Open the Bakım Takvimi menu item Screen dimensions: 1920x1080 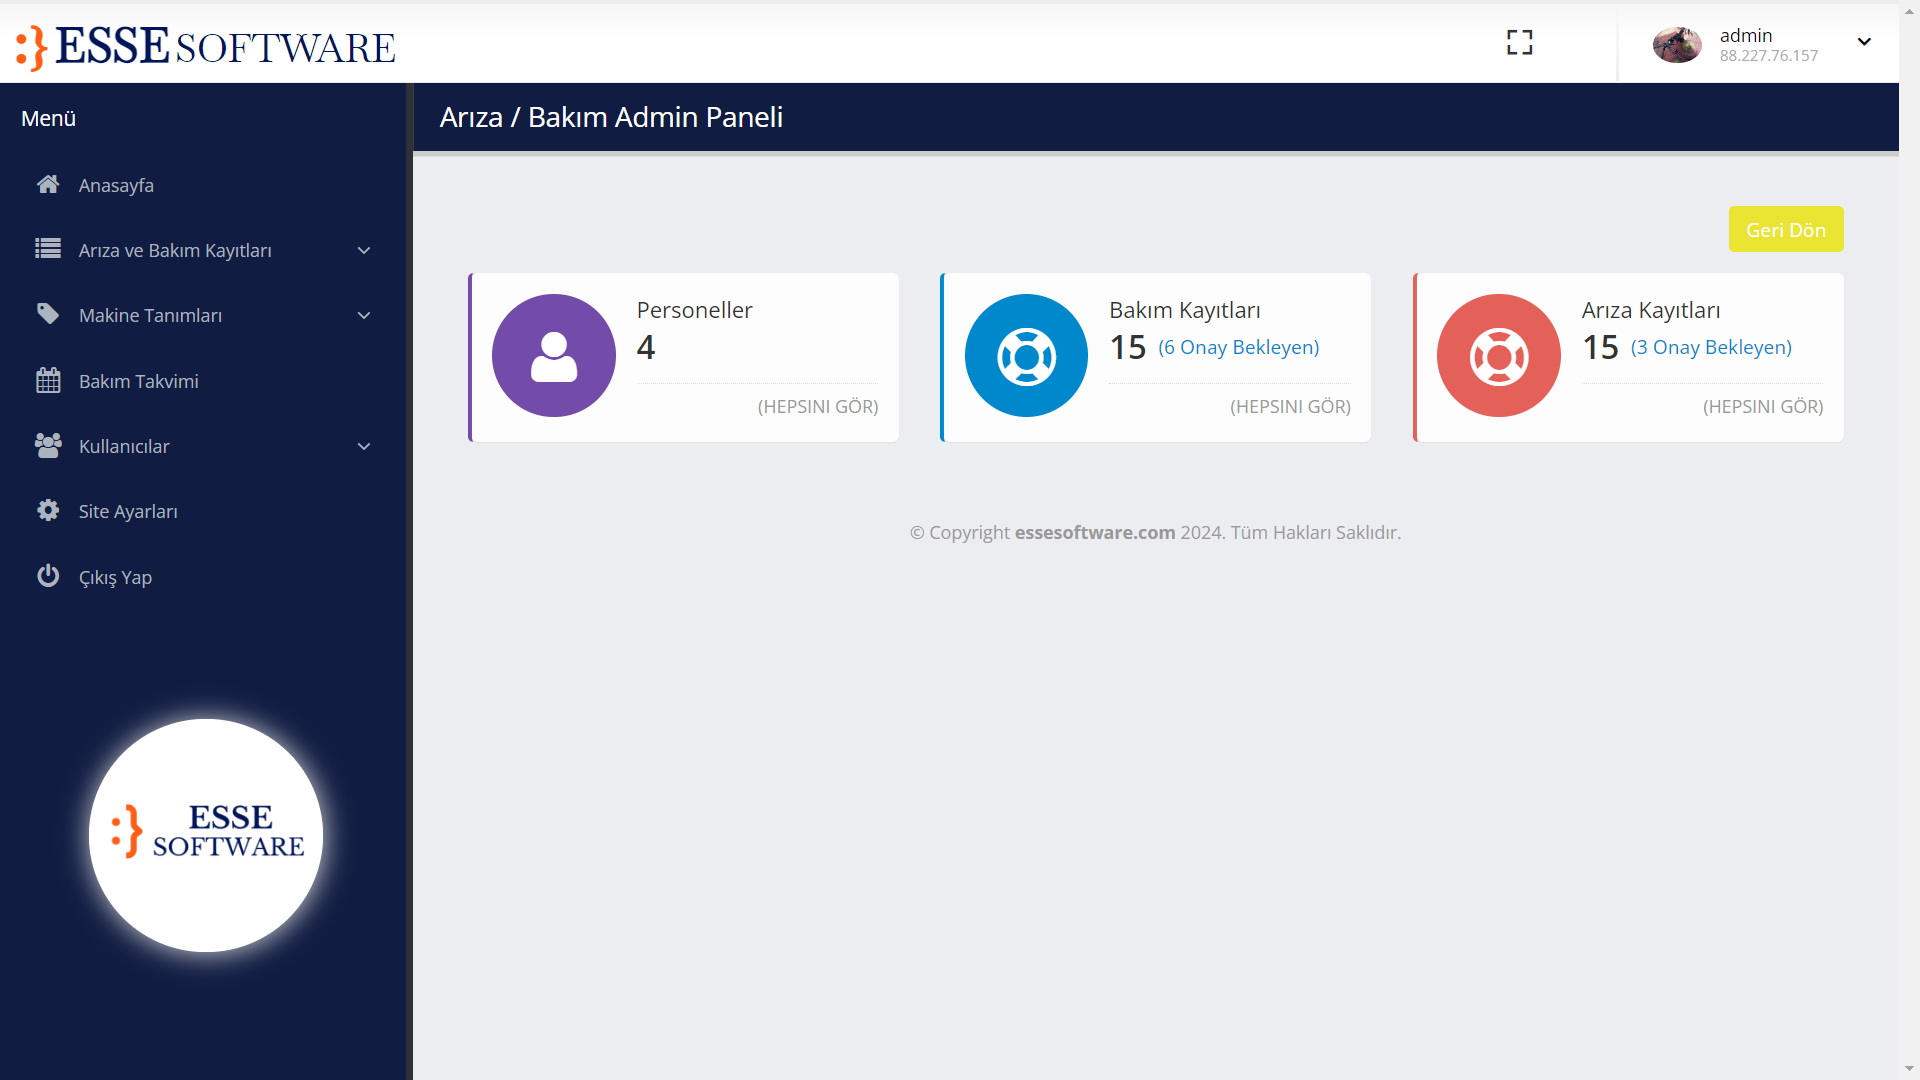(139, 381)
